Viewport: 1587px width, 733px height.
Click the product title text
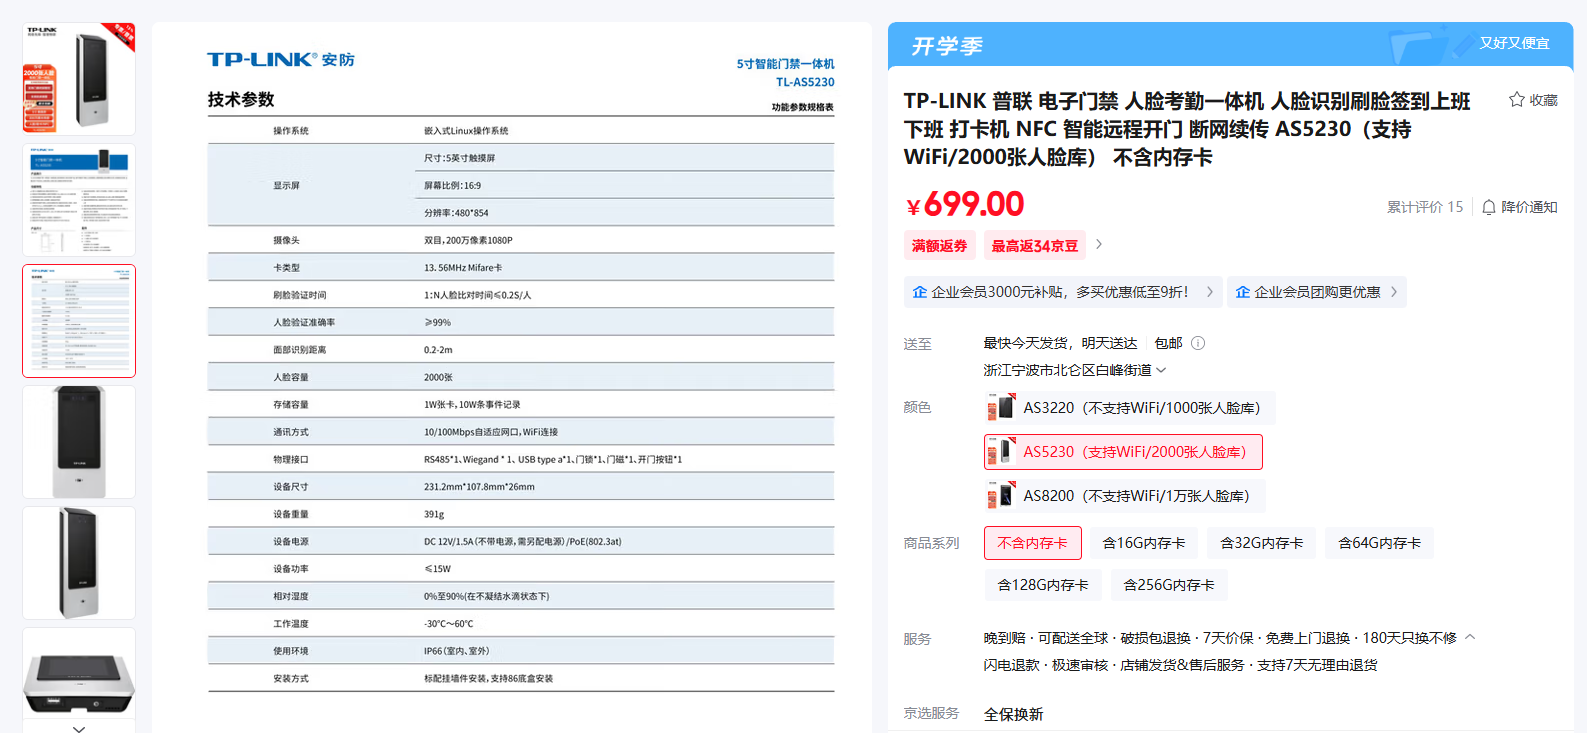(x=1187, y=129)
